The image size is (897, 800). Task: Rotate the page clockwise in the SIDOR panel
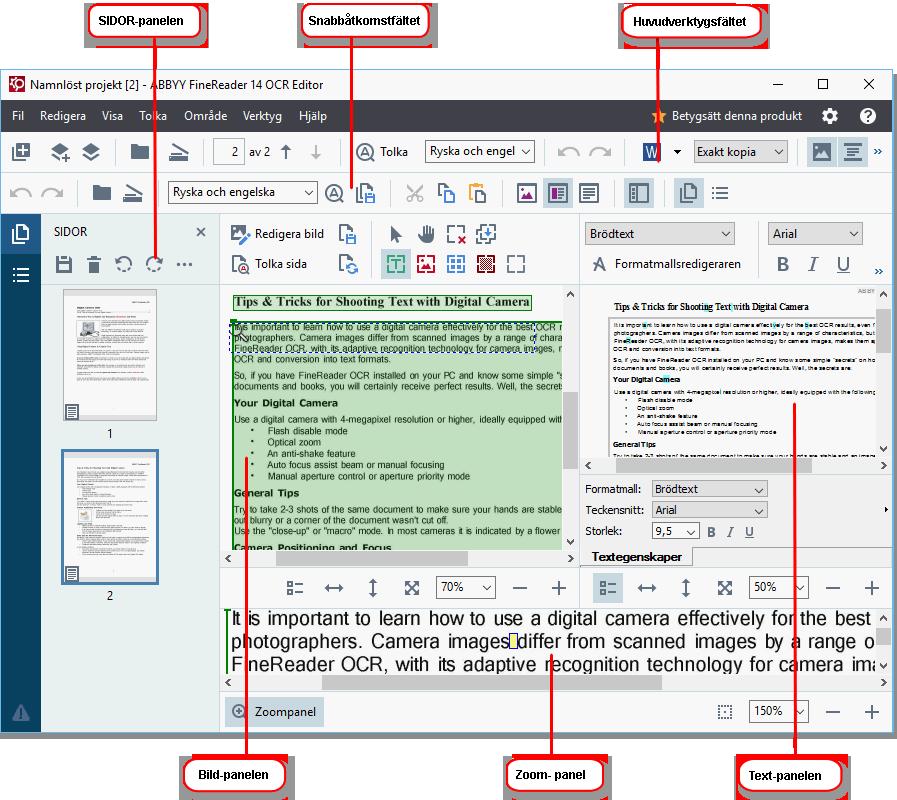154,264
